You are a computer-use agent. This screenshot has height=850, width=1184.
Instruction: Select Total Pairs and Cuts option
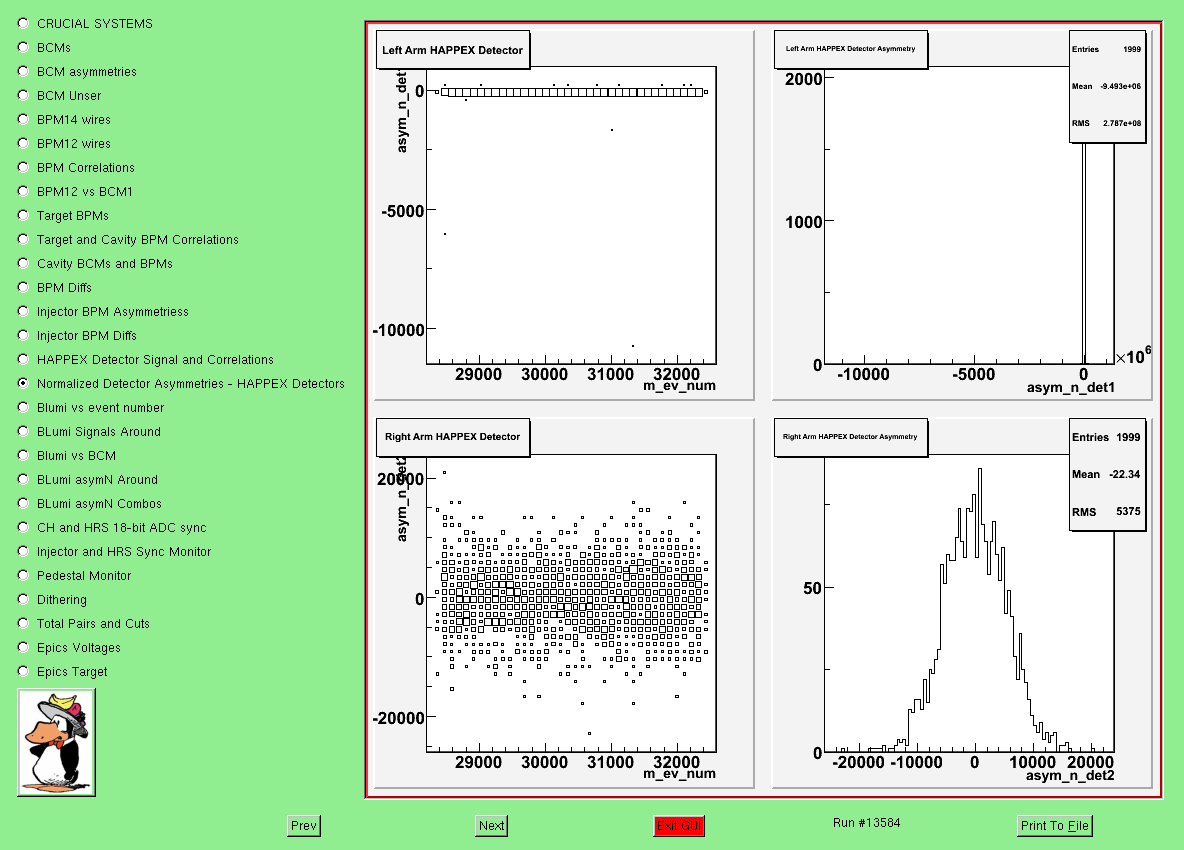(x=23, y=624)
